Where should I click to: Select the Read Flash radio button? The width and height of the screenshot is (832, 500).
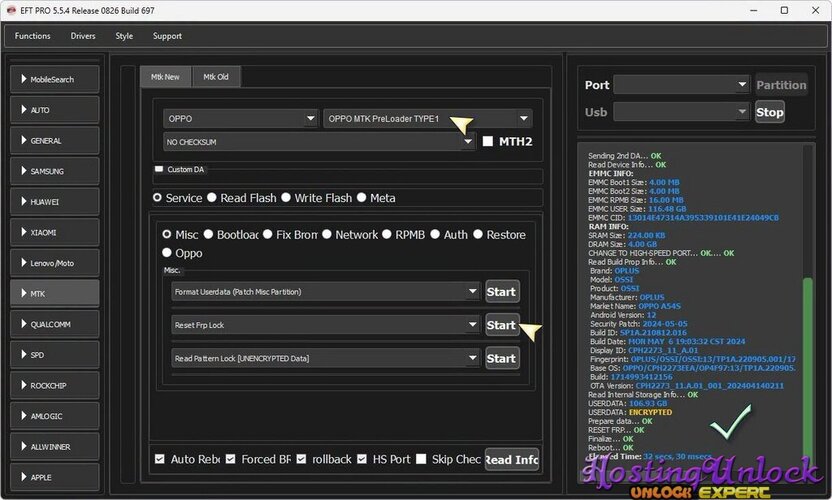pos(212,197)
